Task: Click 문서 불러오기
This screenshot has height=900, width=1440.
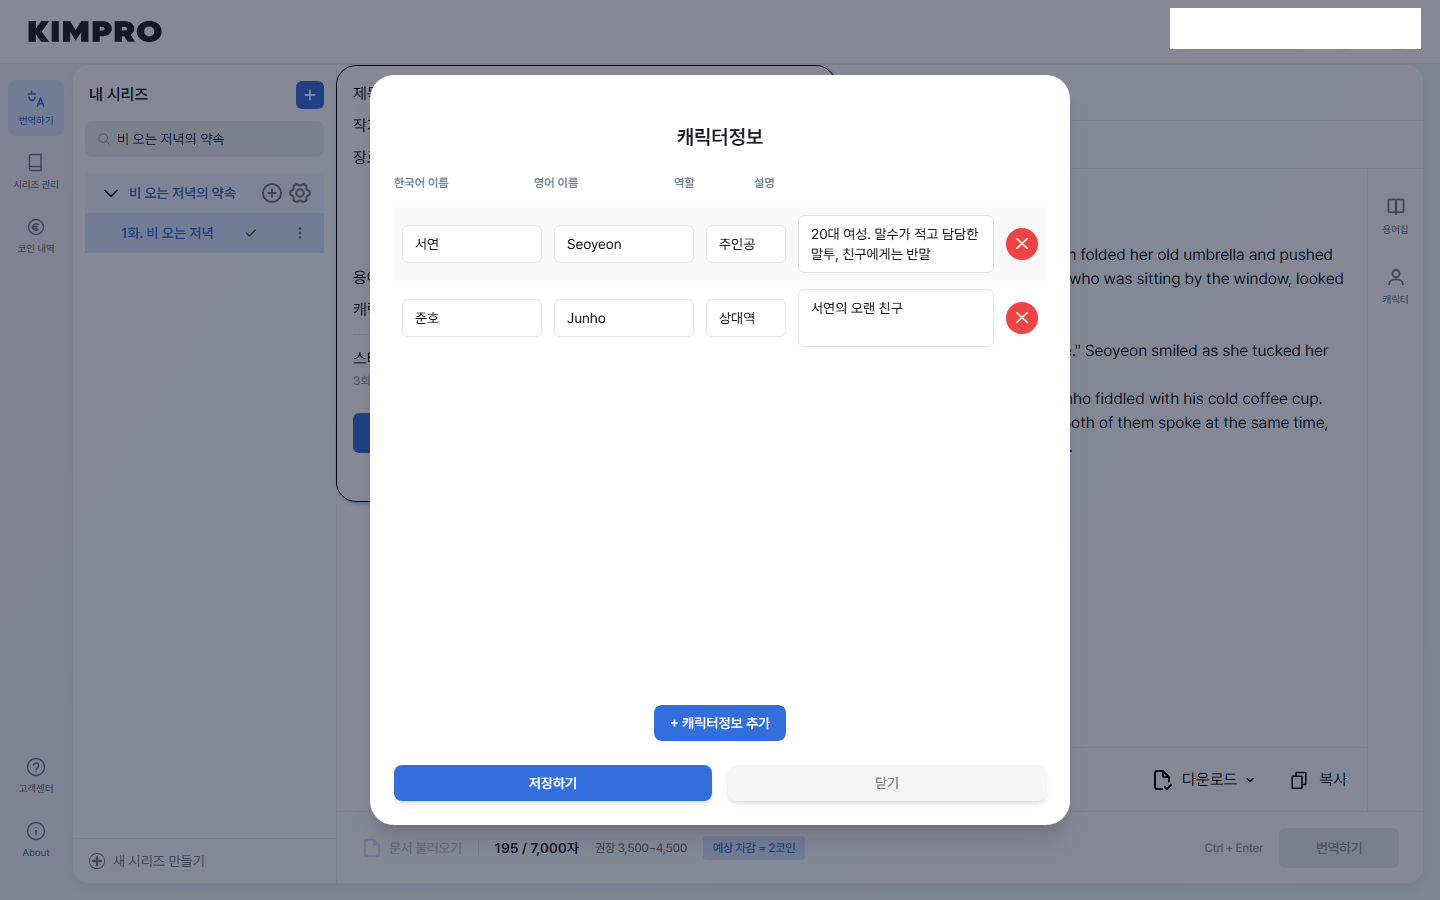Action: click(x=413, y=848)
